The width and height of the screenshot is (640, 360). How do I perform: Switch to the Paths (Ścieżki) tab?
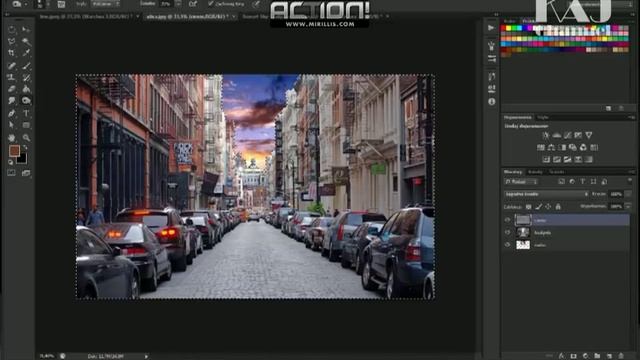click(x=556, y=172)
